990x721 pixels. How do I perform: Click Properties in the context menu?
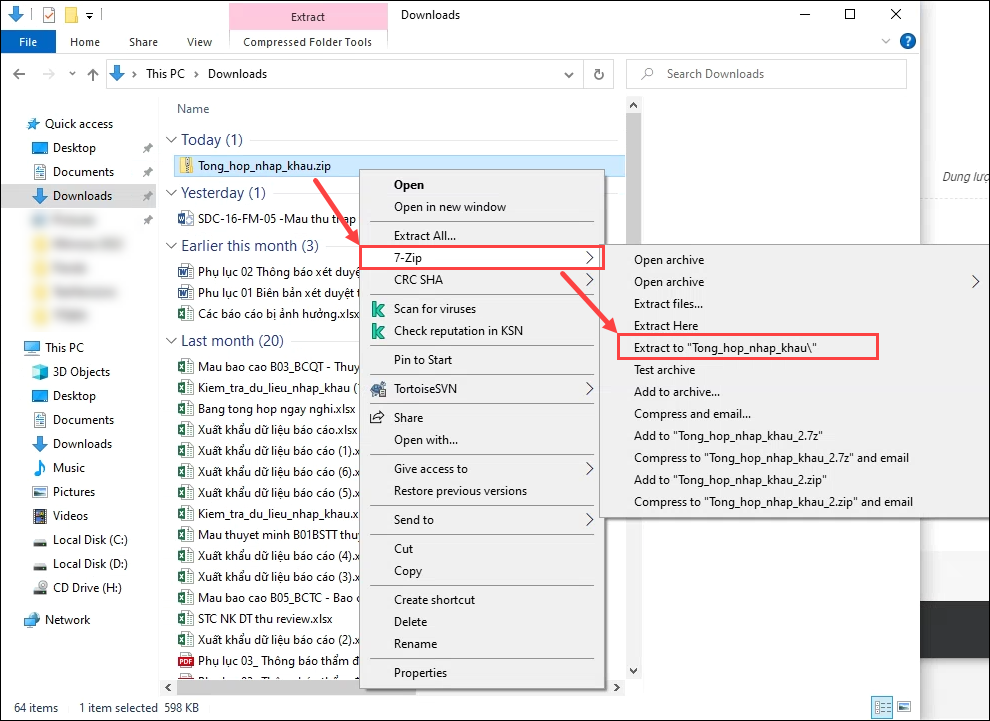(x=420, y=673)
